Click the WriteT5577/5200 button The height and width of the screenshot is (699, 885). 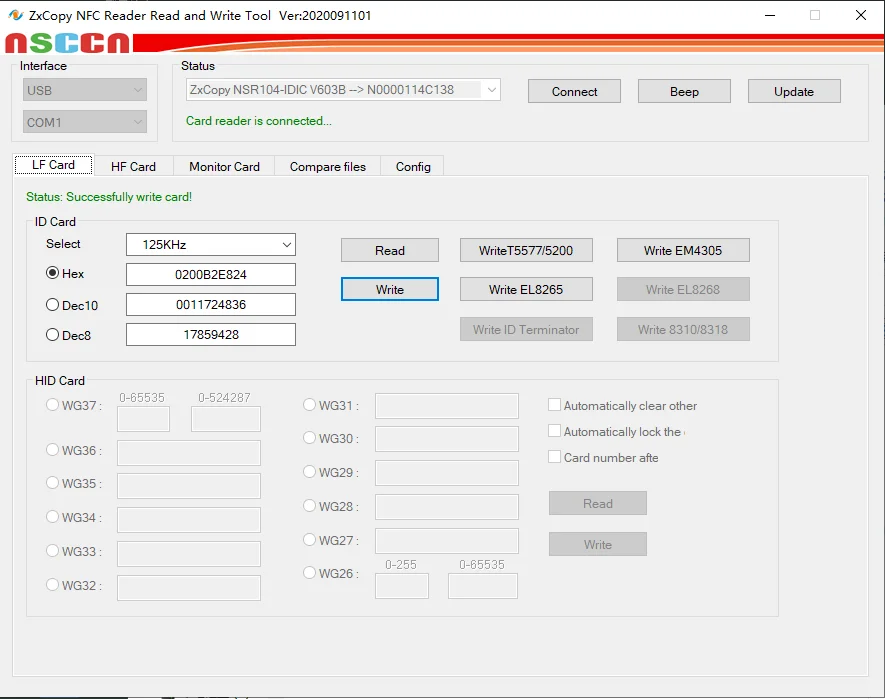526,250
